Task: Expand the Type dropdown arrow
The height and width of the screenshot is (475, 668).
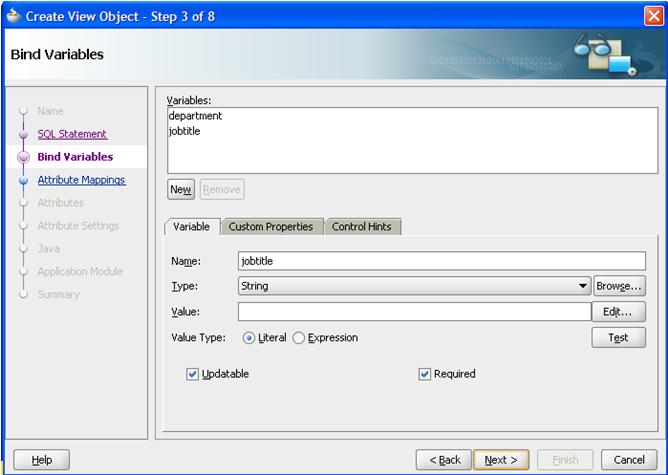Action: tap(583, 287)
